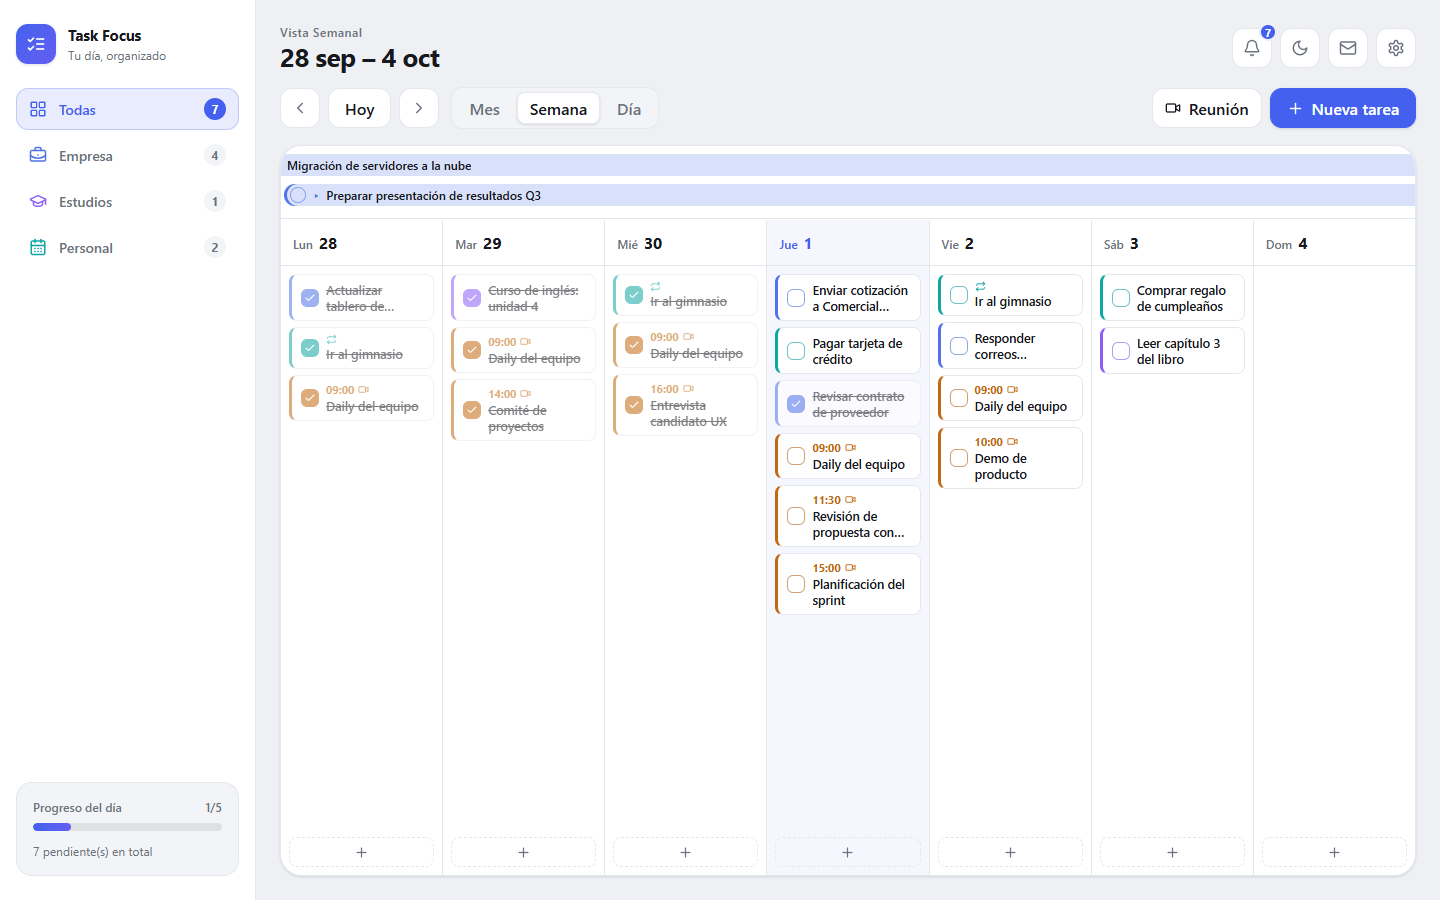
Task: Click video icon on Planificación del sprint
Action: click(x=851, y=568)
